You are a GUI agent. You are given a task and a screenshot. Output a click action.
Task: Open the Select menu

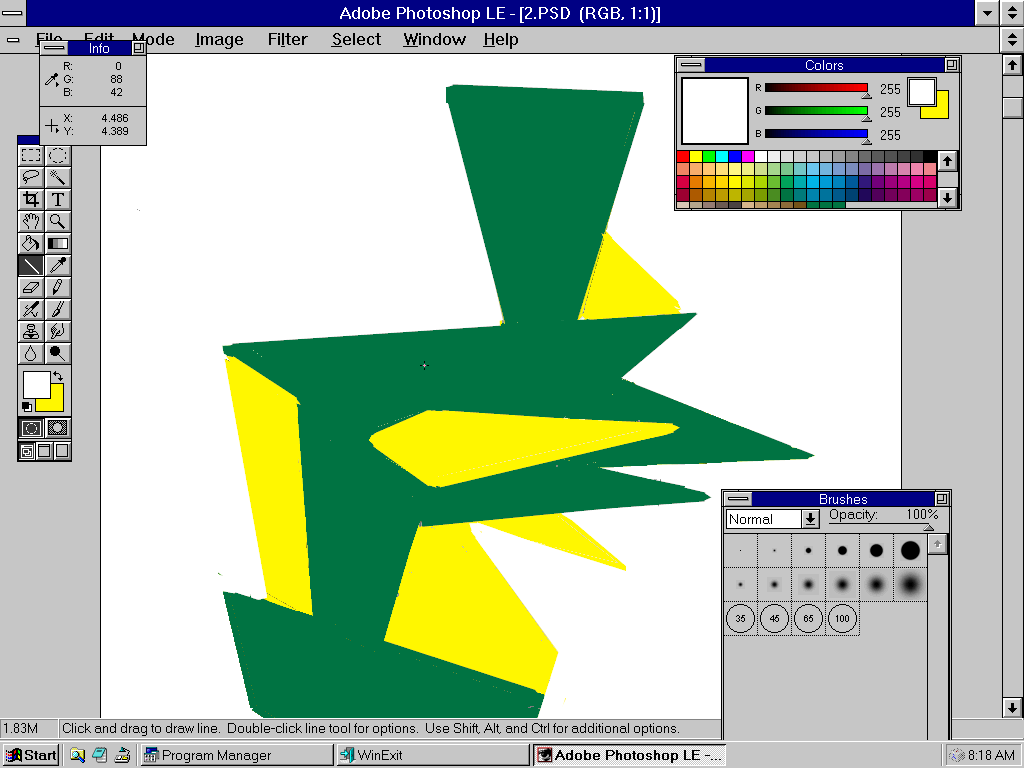coord(356,40)
